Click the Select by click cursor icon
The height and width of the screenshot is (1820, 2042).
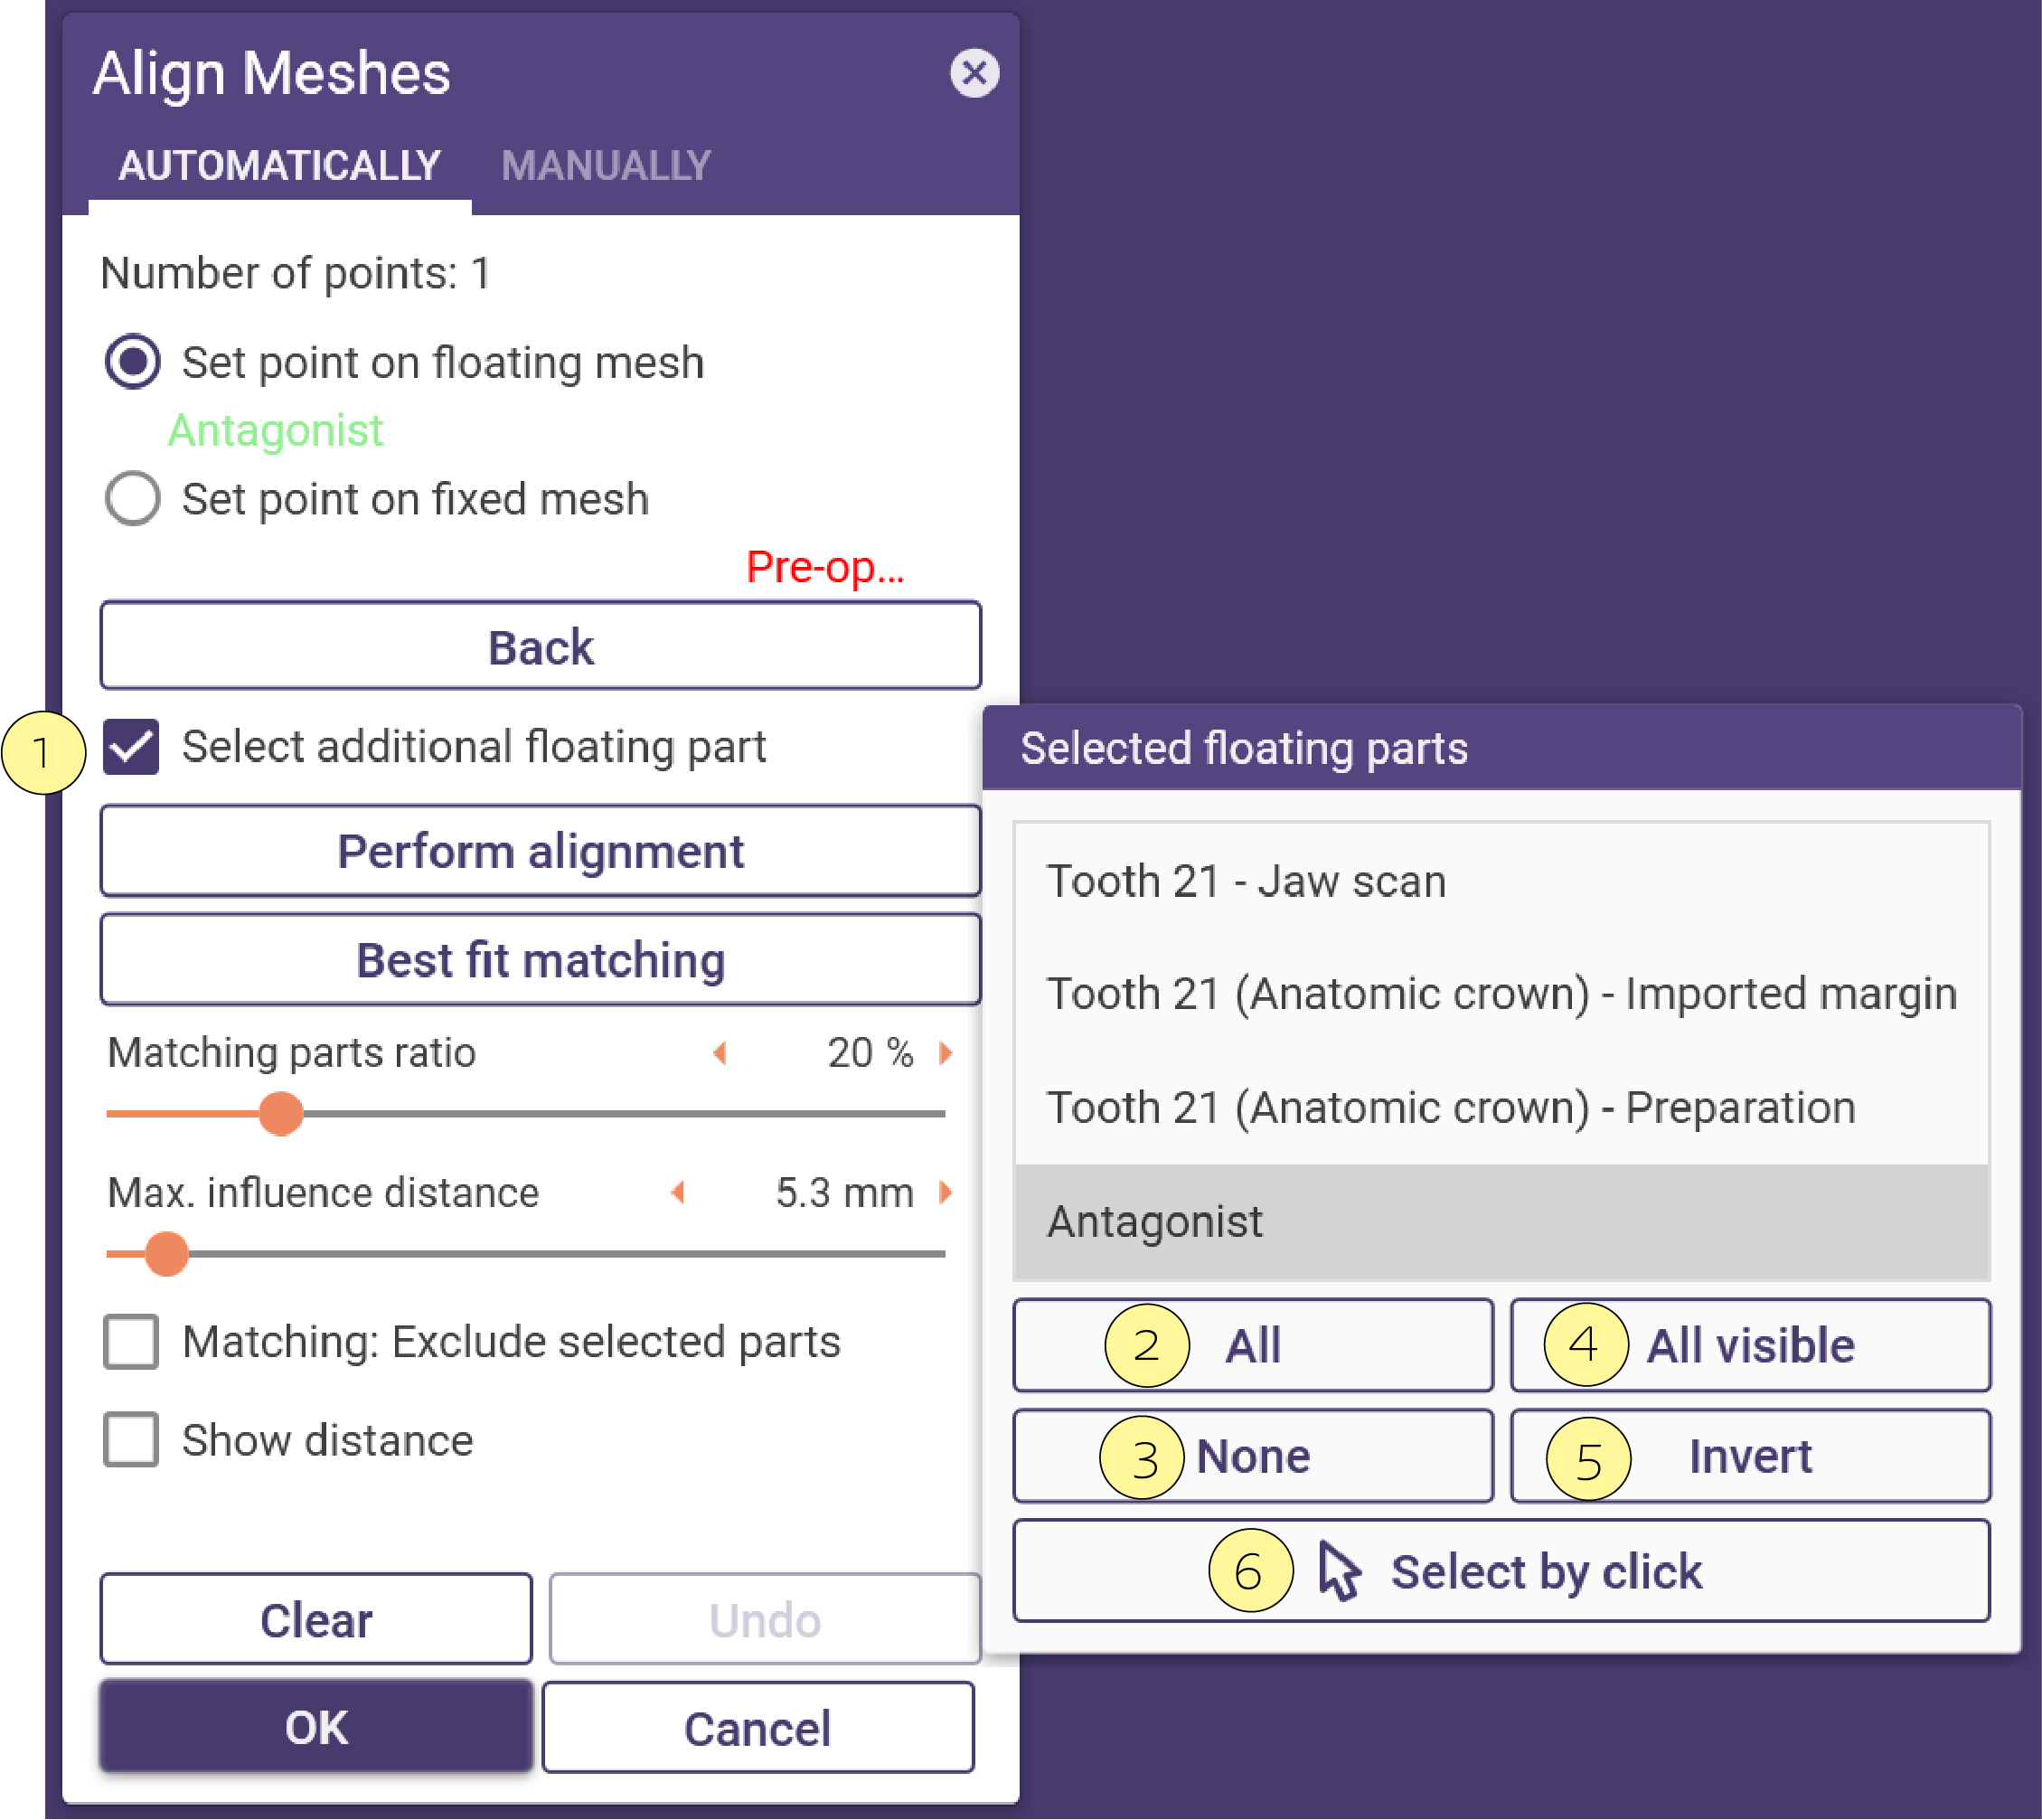click(x=1339, y=1570)
